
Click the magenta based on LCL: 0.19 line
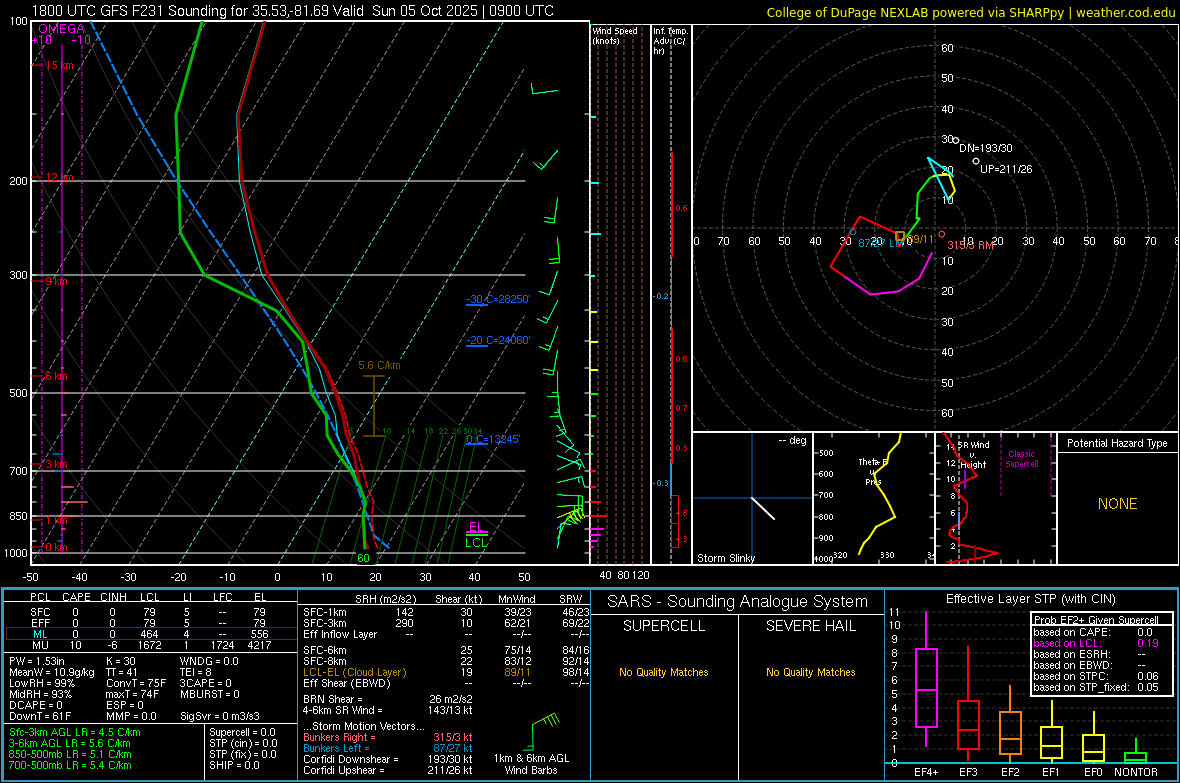tap(1096, 644)
